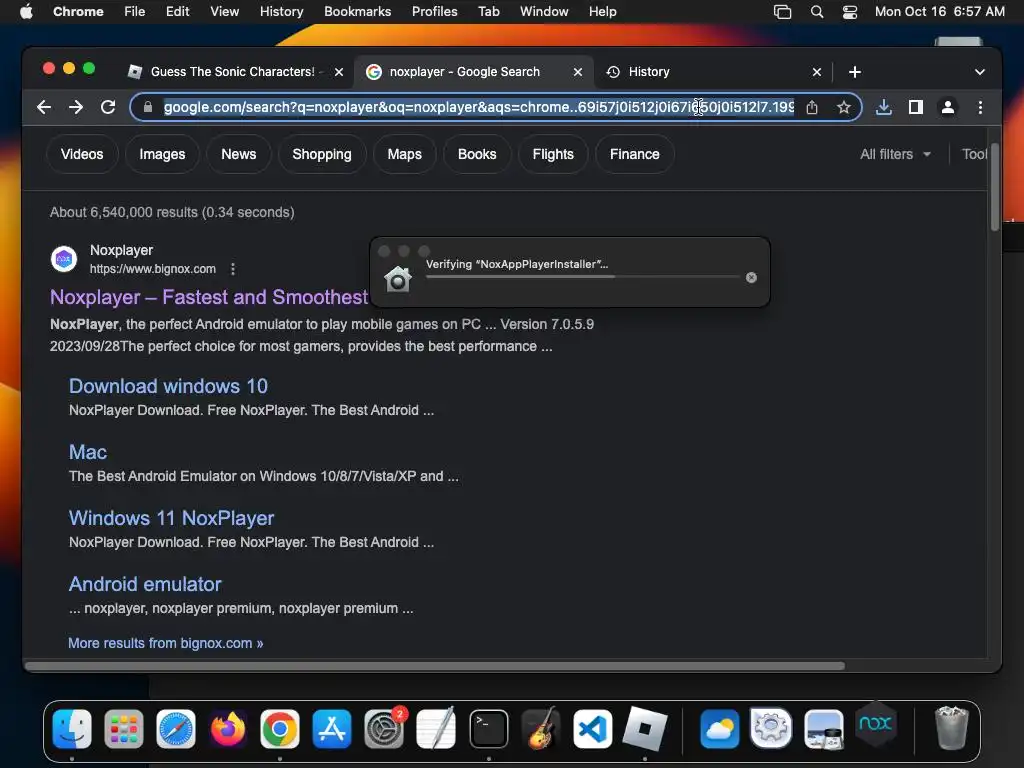The image size is (1024, 768).
Task: Open the Mac sitelink
Action: tap(88, 452)
